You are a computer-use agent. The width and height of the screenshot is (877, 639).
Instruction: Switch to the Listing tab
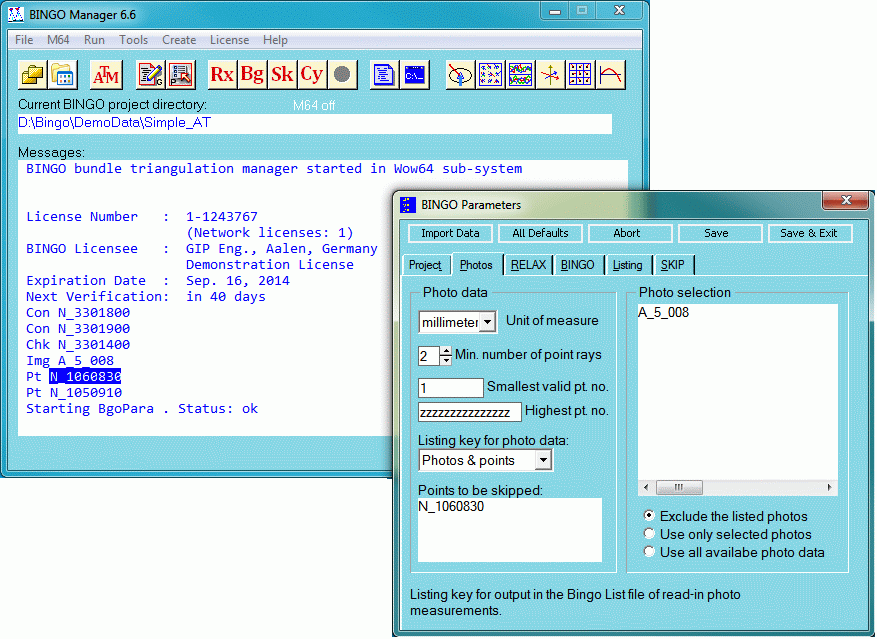(628, 265)
